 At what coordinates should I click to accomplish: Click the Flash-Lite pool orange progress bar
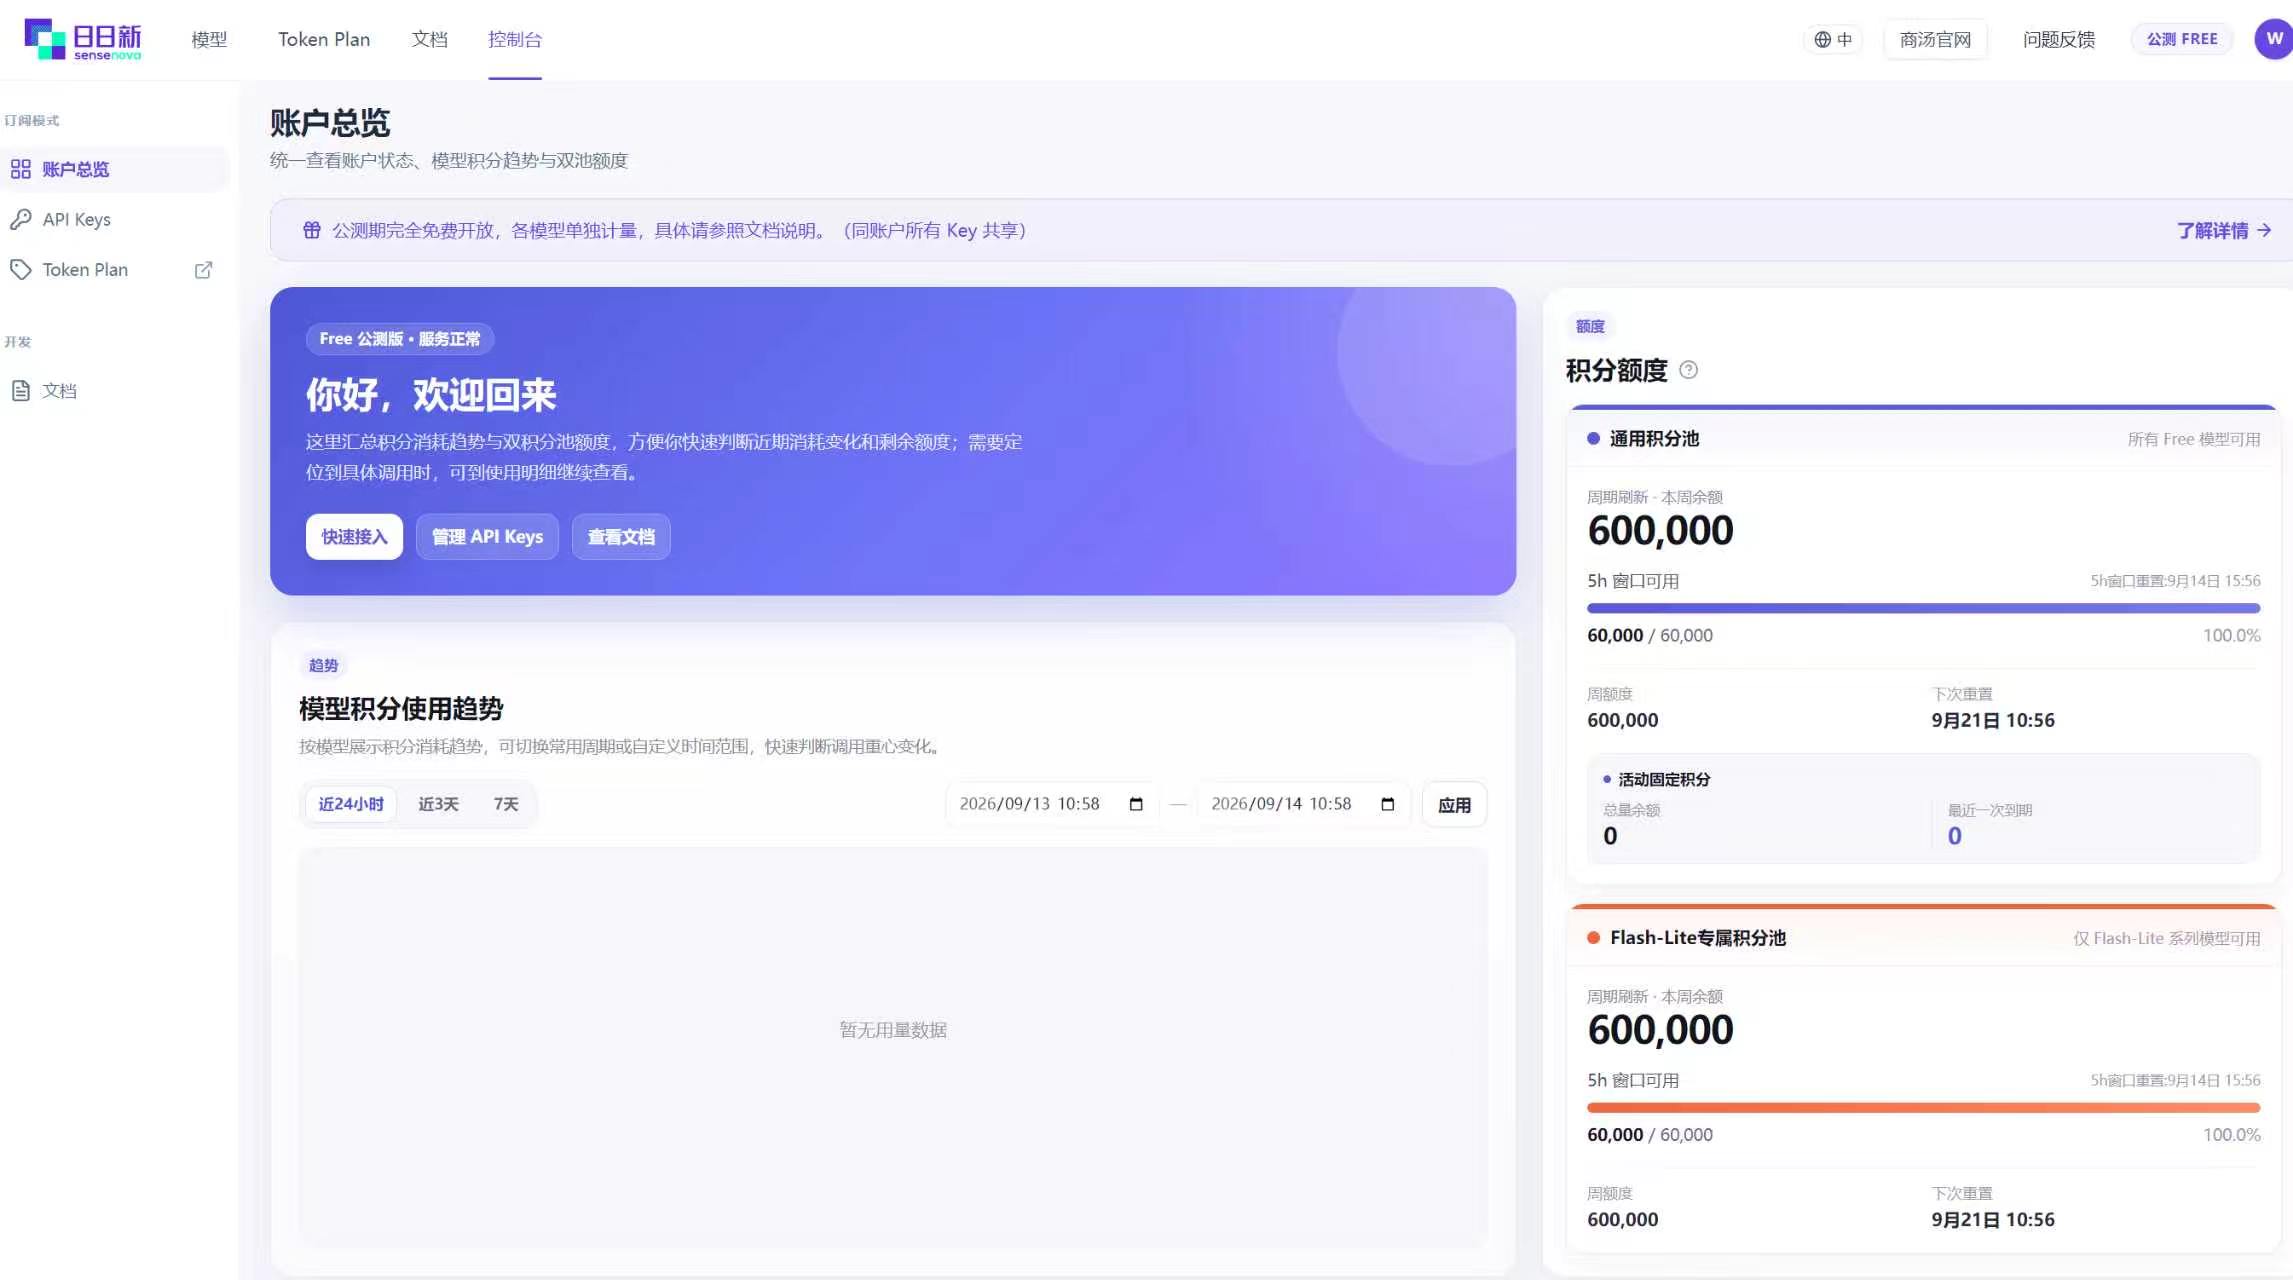tap(1923, 1107)
